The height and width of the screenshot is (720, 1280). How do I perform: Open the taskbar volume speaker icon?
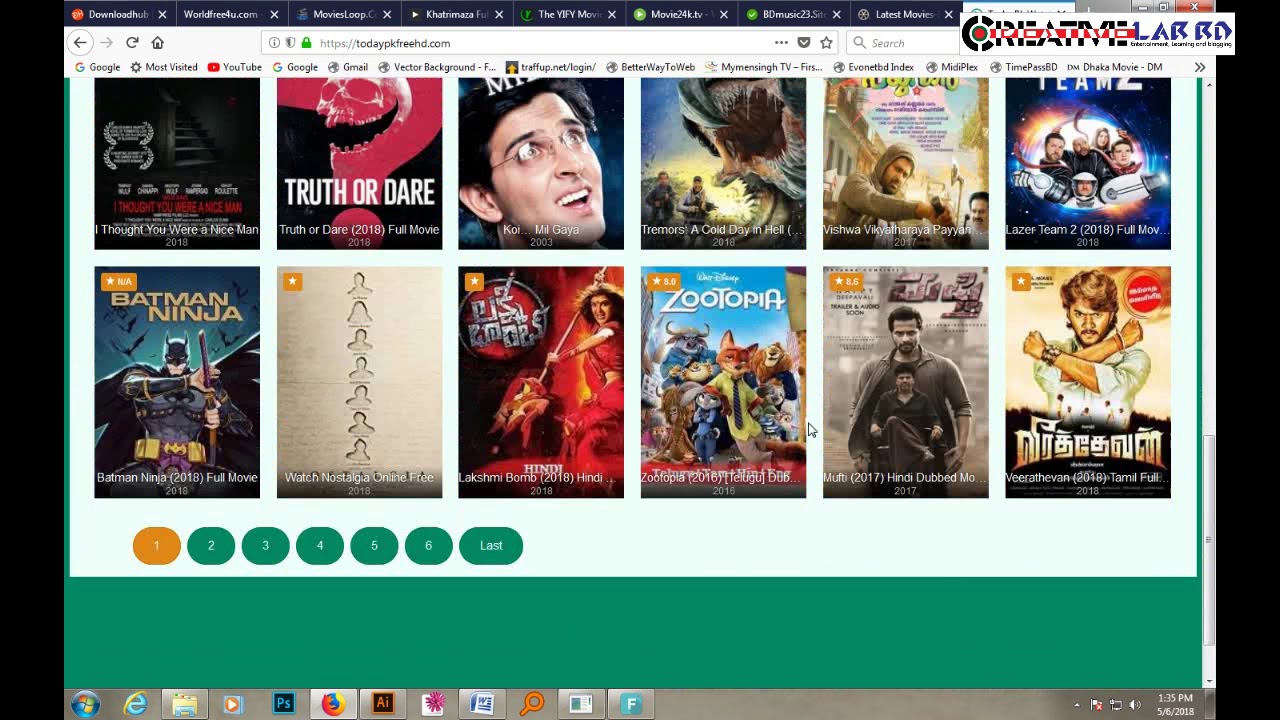(1135, 705)
